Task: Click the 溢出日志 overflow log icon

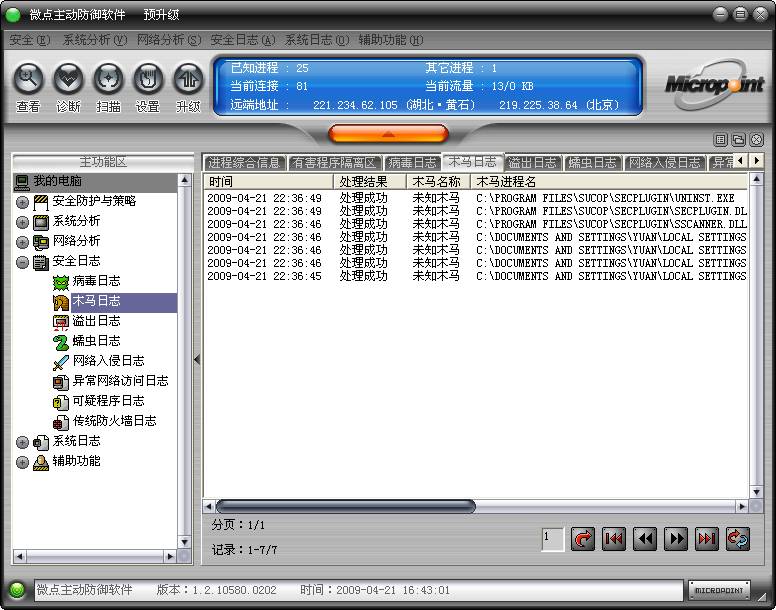Action: 60,322
